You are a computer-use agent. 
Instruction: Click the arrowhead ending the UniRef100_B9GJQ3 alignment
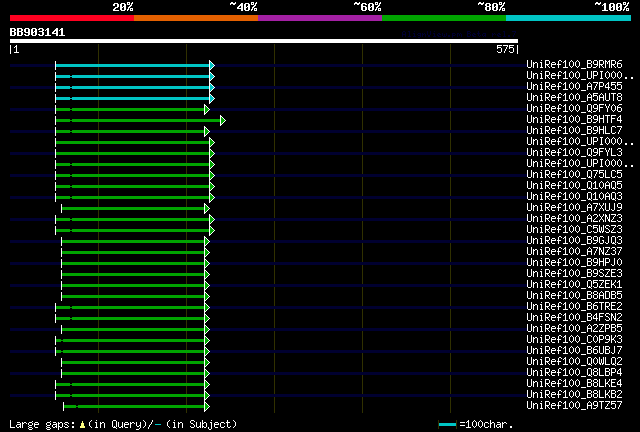pyautogui.click(x=207, y=242)
